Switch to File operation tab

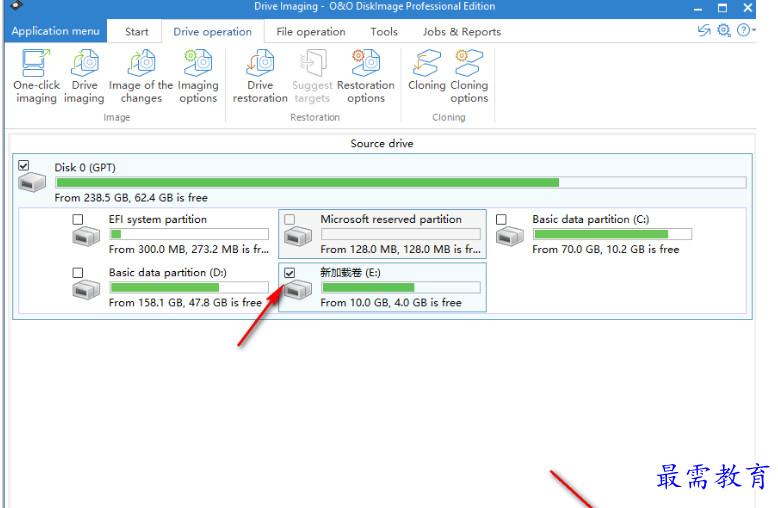[x=311, y=32]
